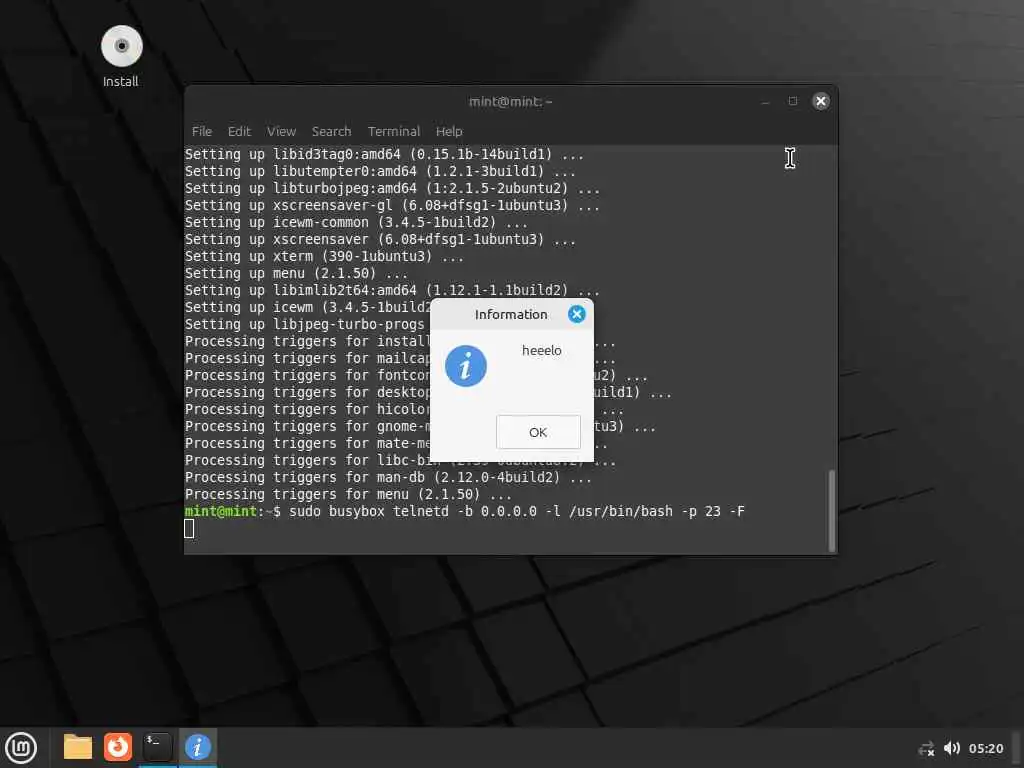Click the Information dialog title

[511, 315]
